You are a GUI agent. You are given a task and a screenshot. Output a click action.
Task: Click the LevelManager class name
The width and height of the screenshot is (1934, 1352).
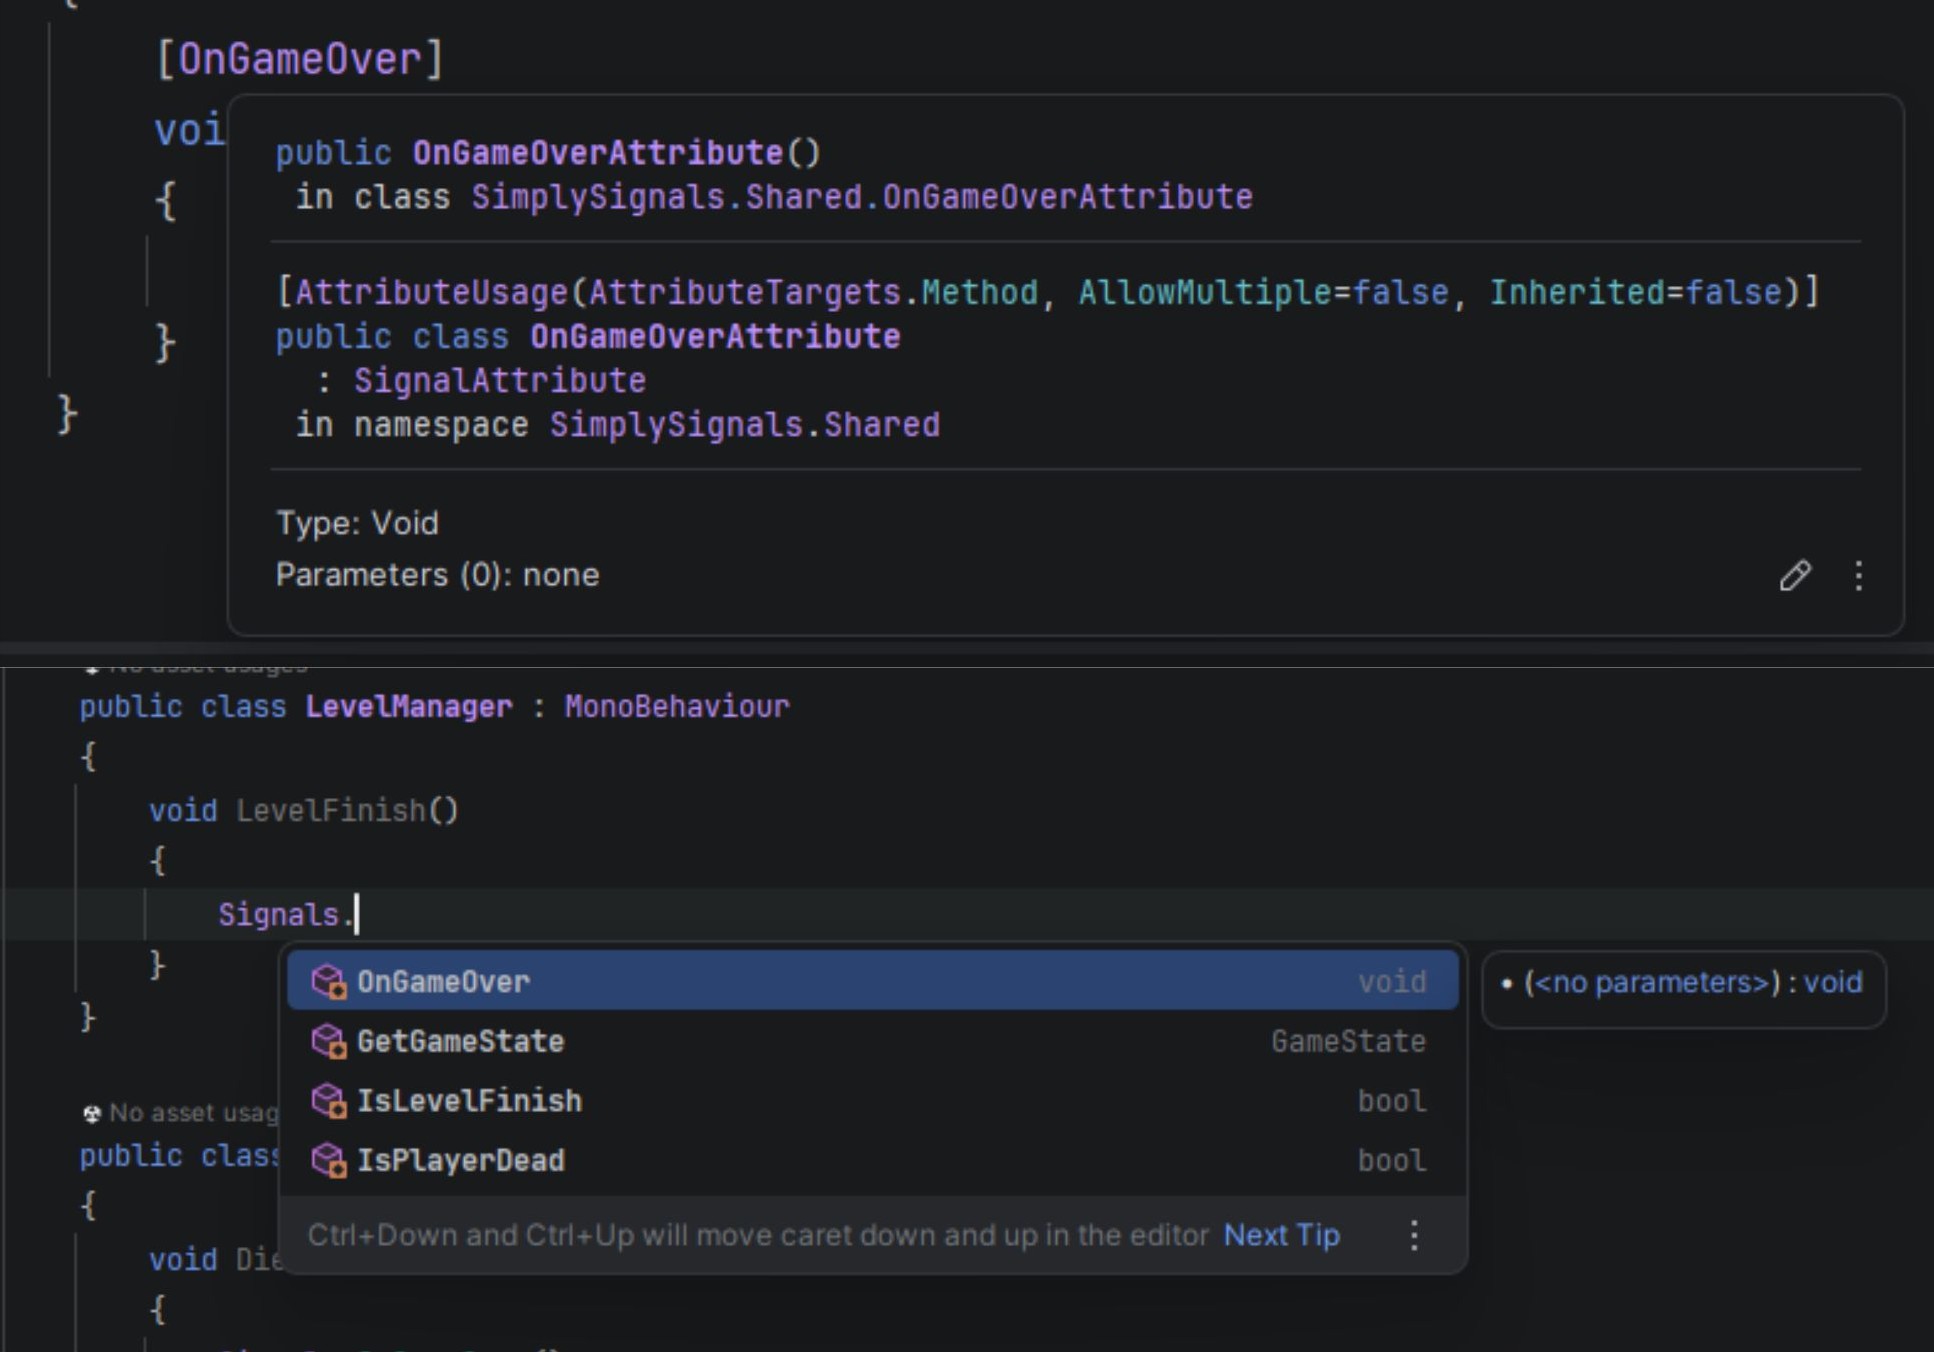pos(408,707)
